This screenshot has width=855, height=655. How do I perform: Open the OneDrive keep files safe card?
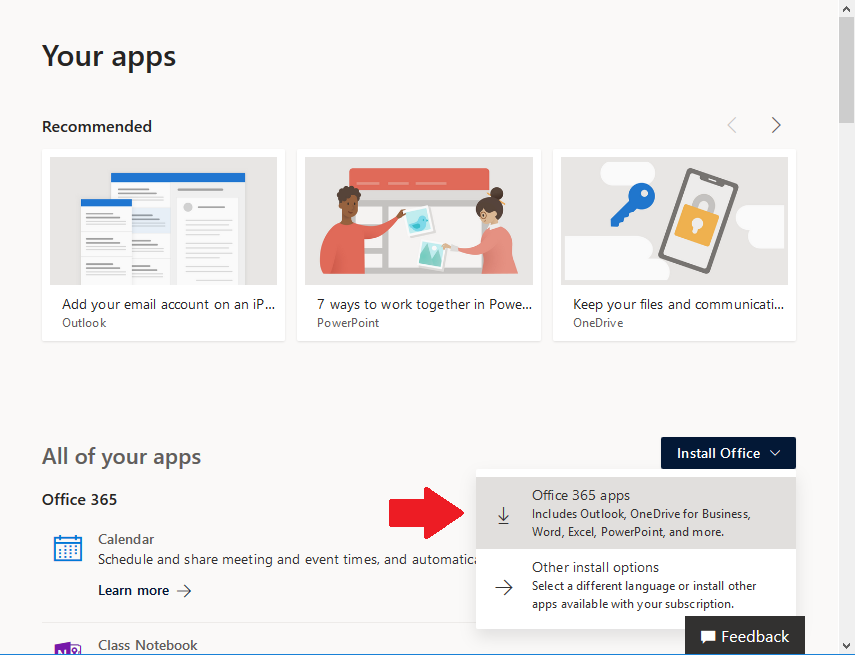point(674,245)
